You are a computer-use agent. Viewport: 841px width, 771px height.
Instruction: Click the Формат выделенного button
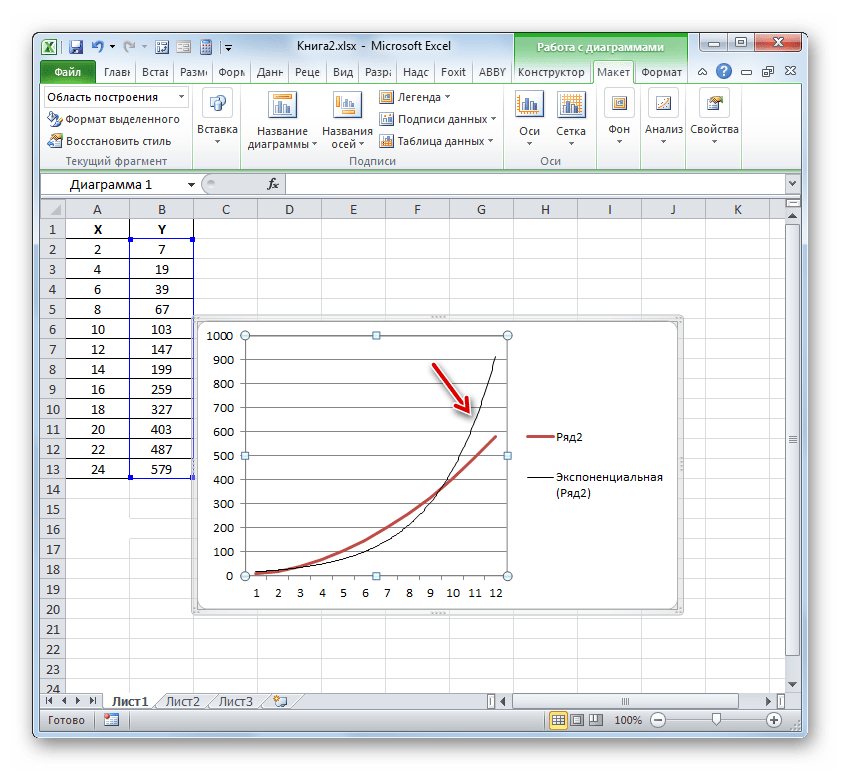[x=114, y=119]
